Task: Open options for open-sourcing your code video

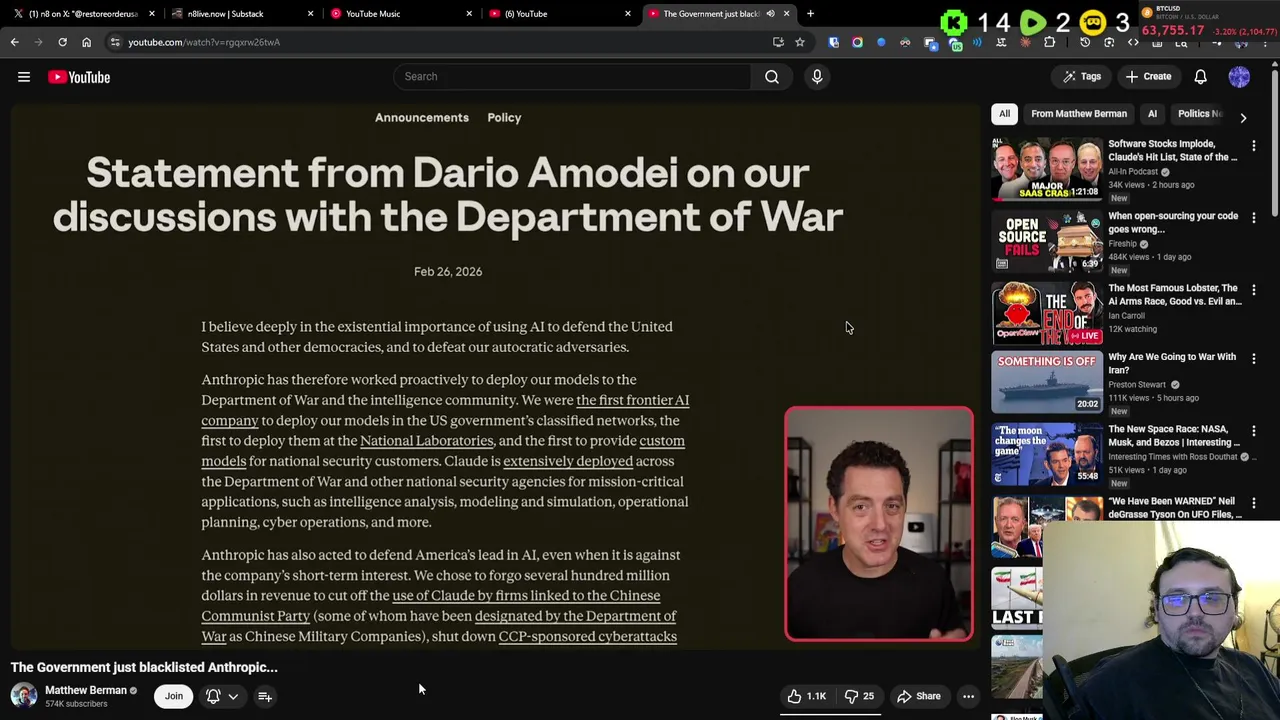Action: click(1254, 218)
